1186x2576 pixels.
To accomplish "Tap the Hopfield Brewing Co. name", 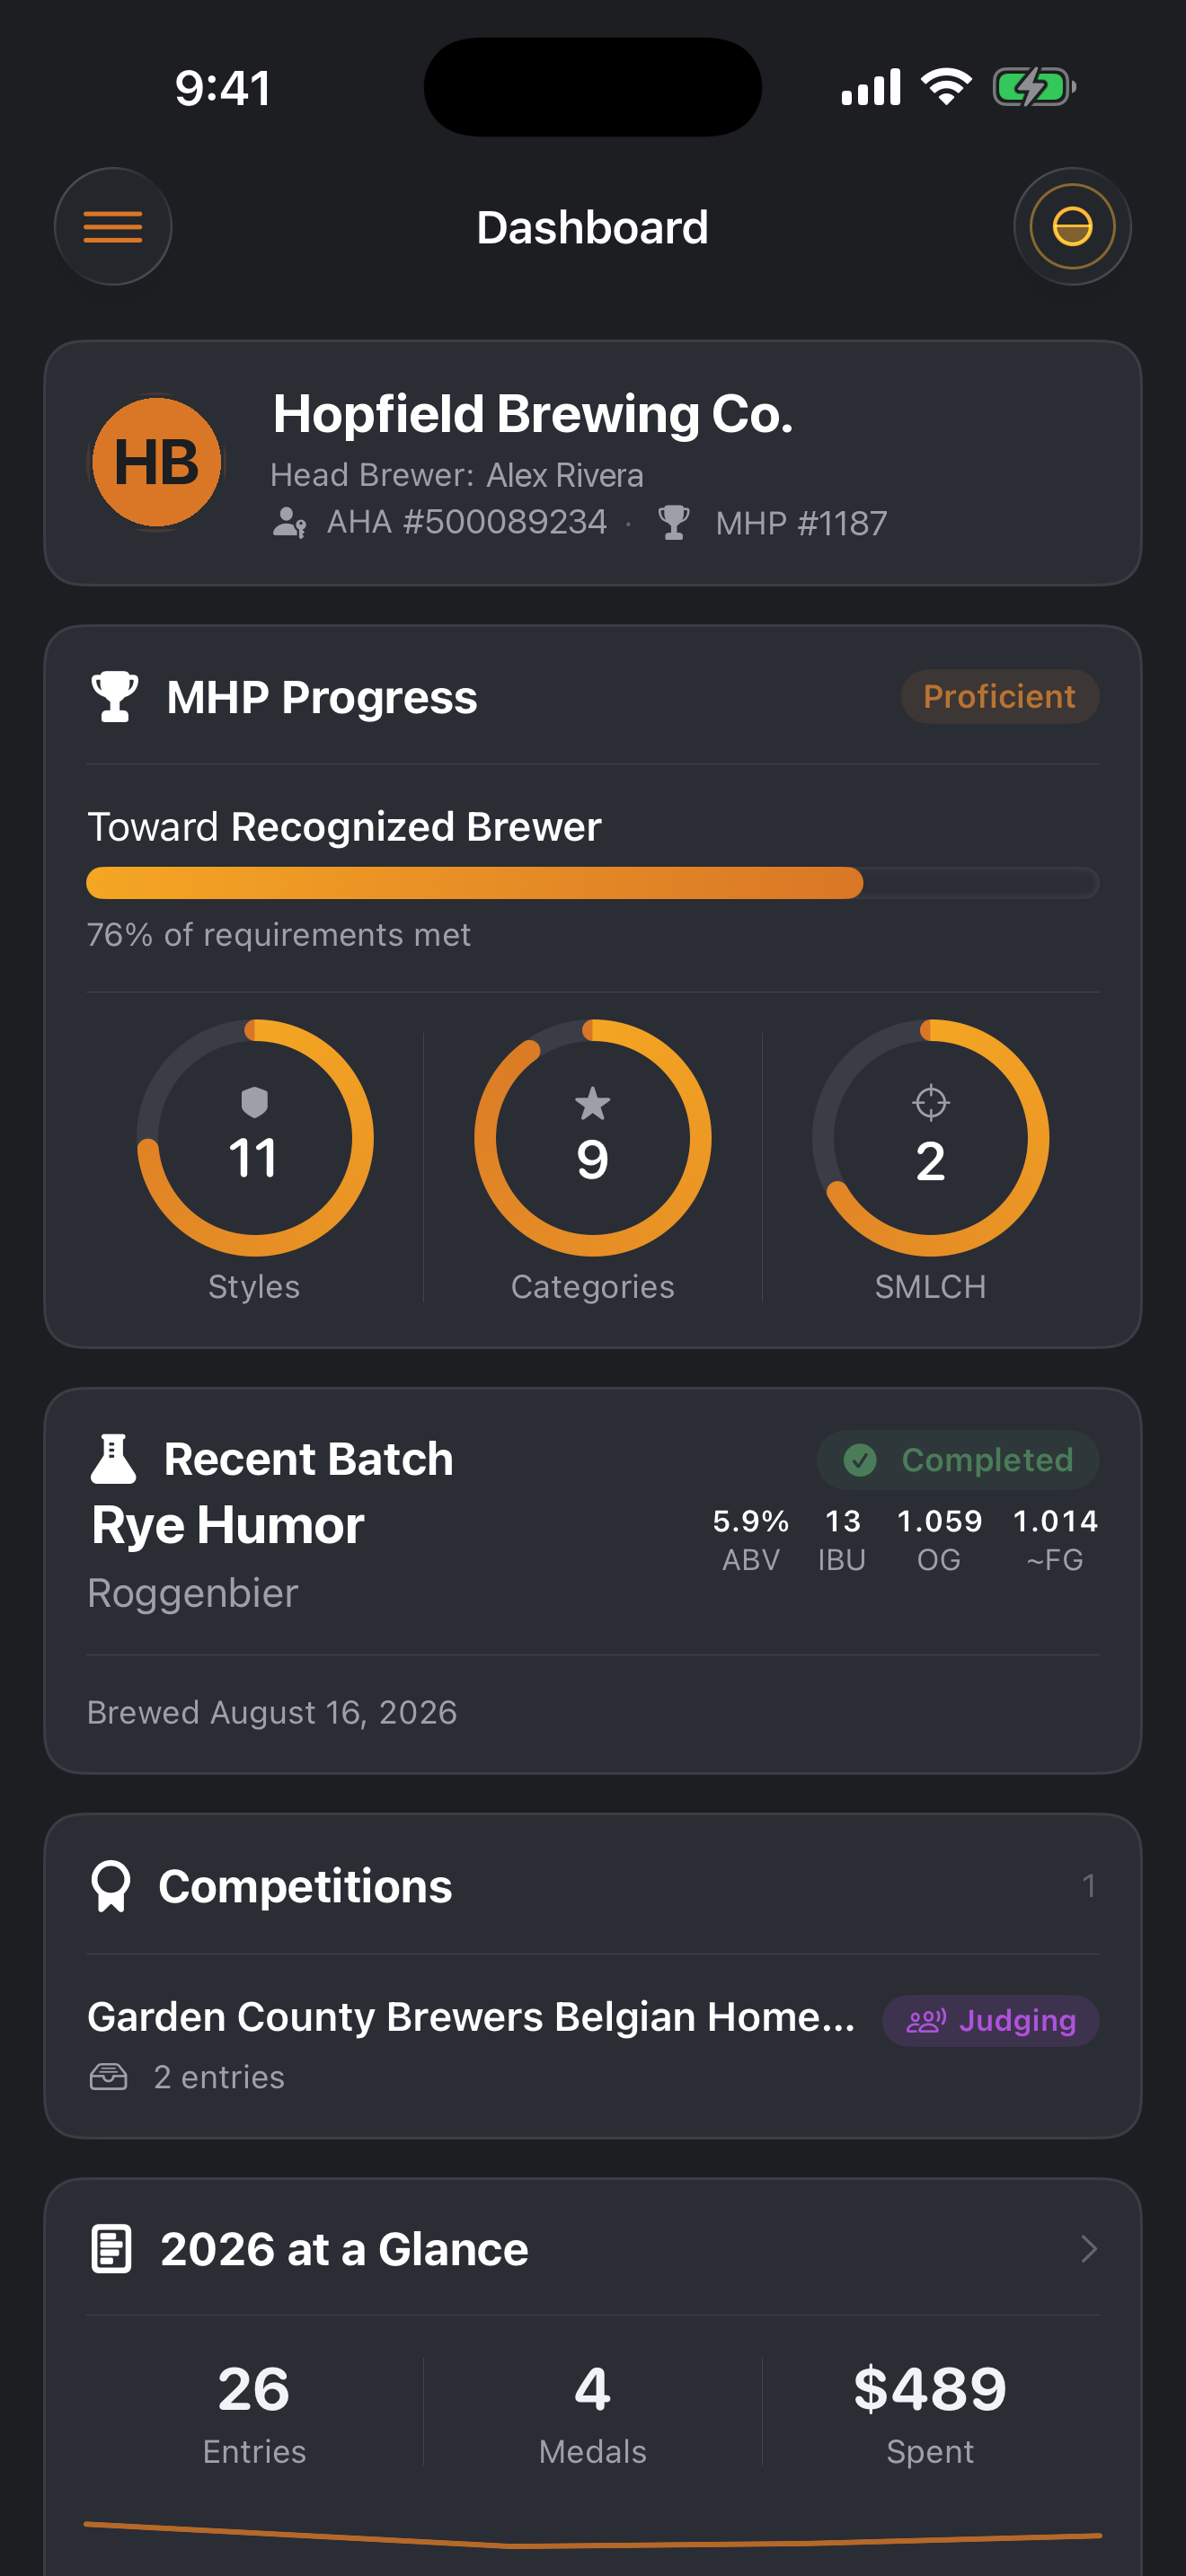I will tap(533, 414).
